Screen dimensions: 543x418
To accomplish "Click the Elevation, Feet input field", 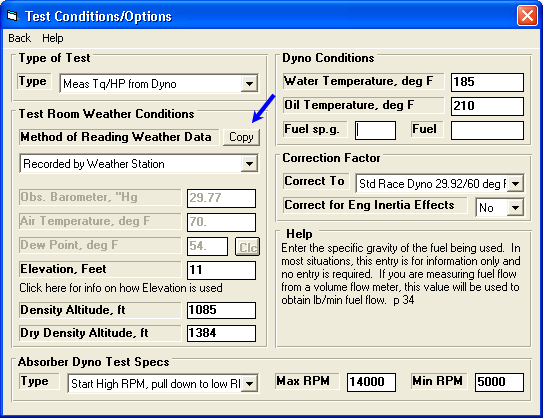I will click(221, 270).
